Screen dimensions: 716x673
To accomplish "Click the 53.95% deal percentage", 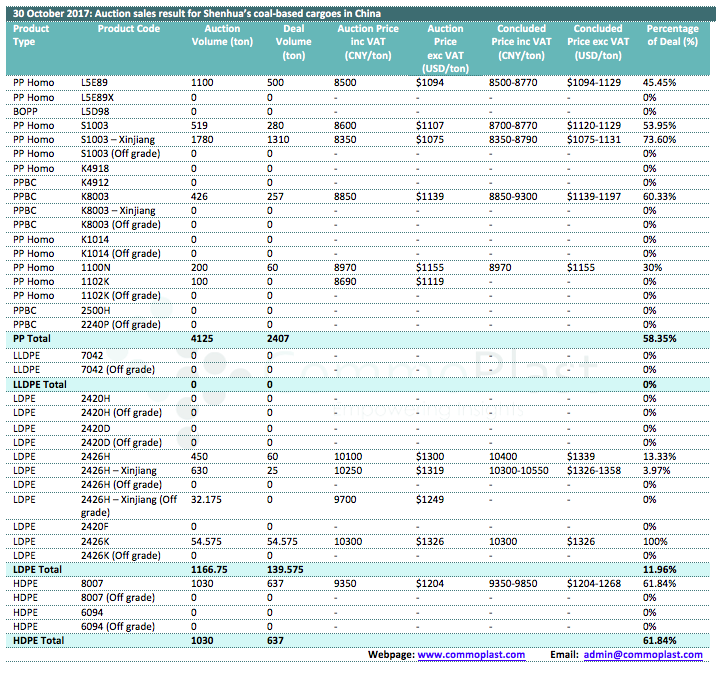I will pyautogui.click(x=659, y=126).
